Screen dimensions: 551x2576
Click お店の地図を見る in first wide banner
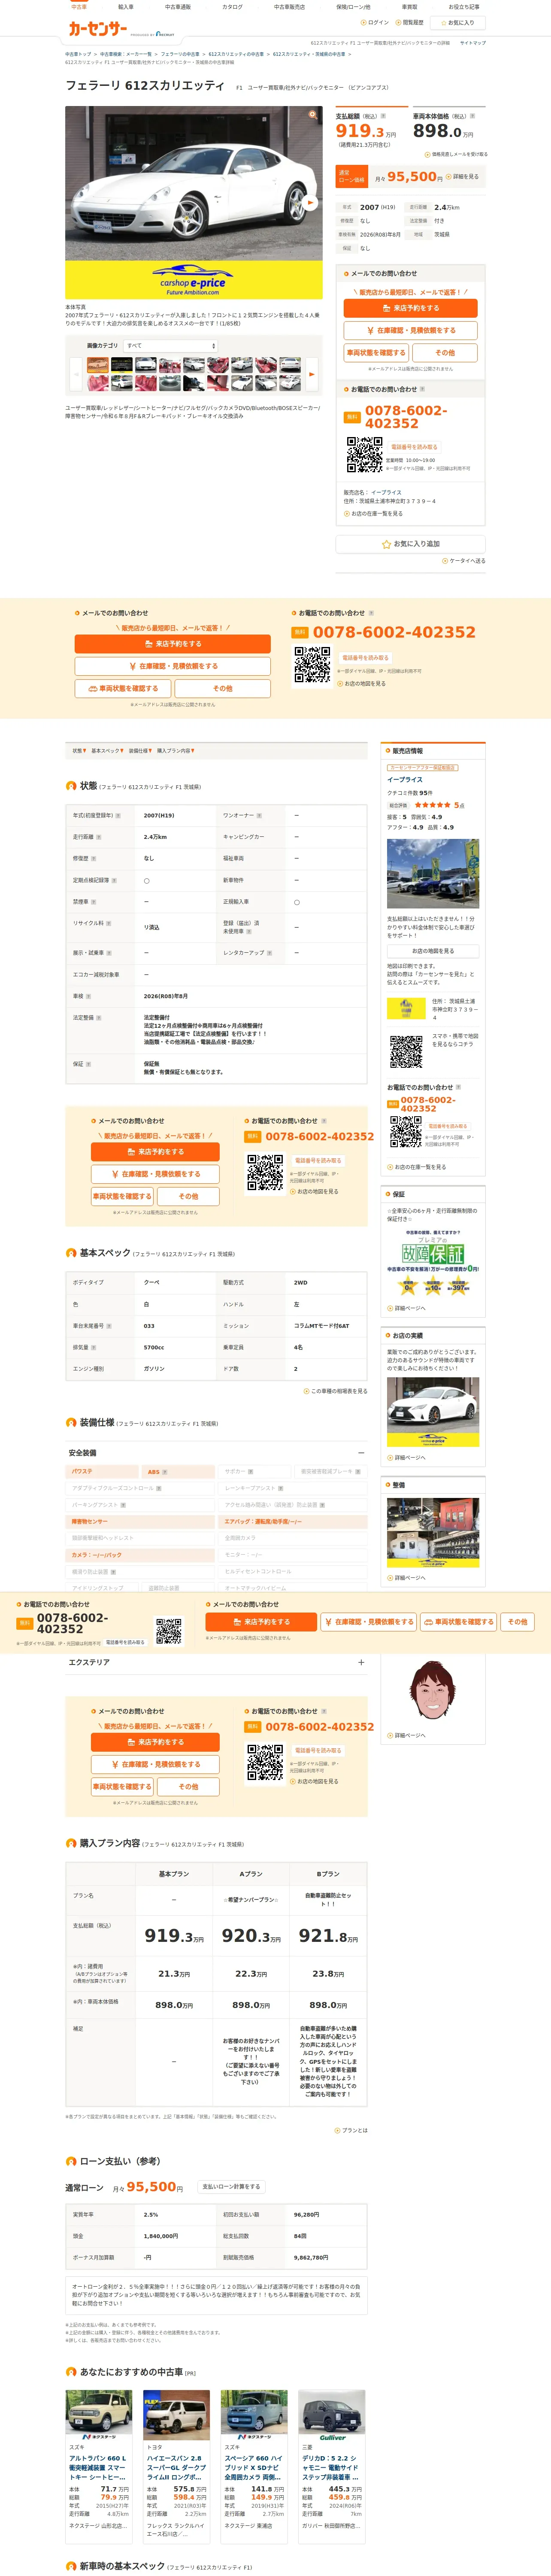[361, 684]
